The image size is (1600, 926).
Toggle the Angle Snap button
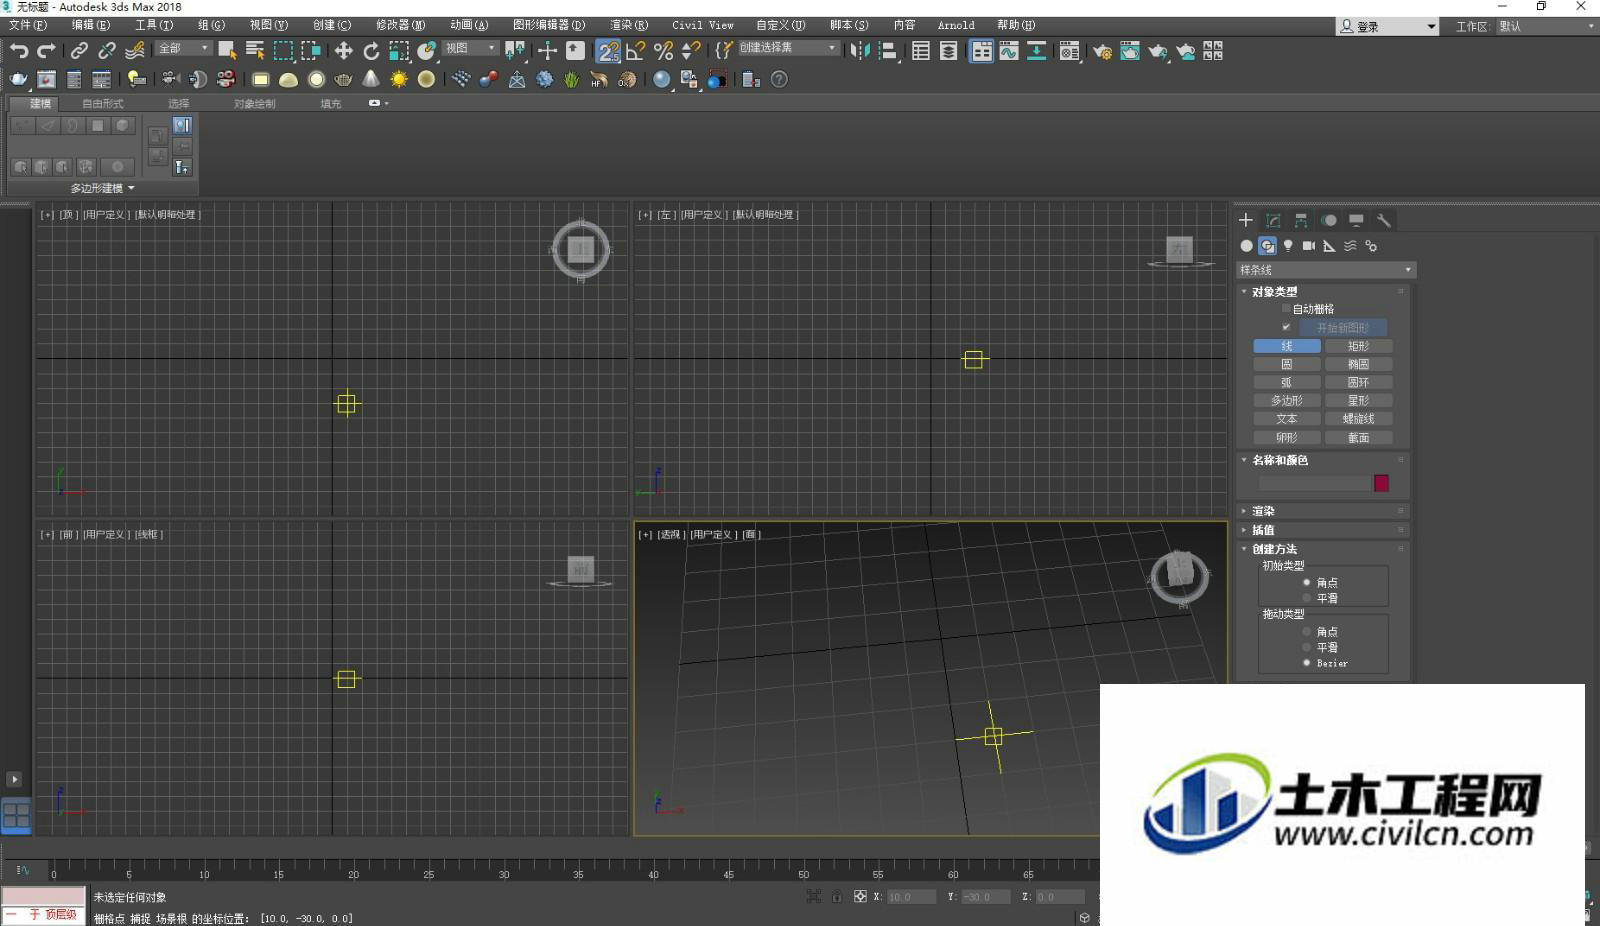tap(635, 51)
